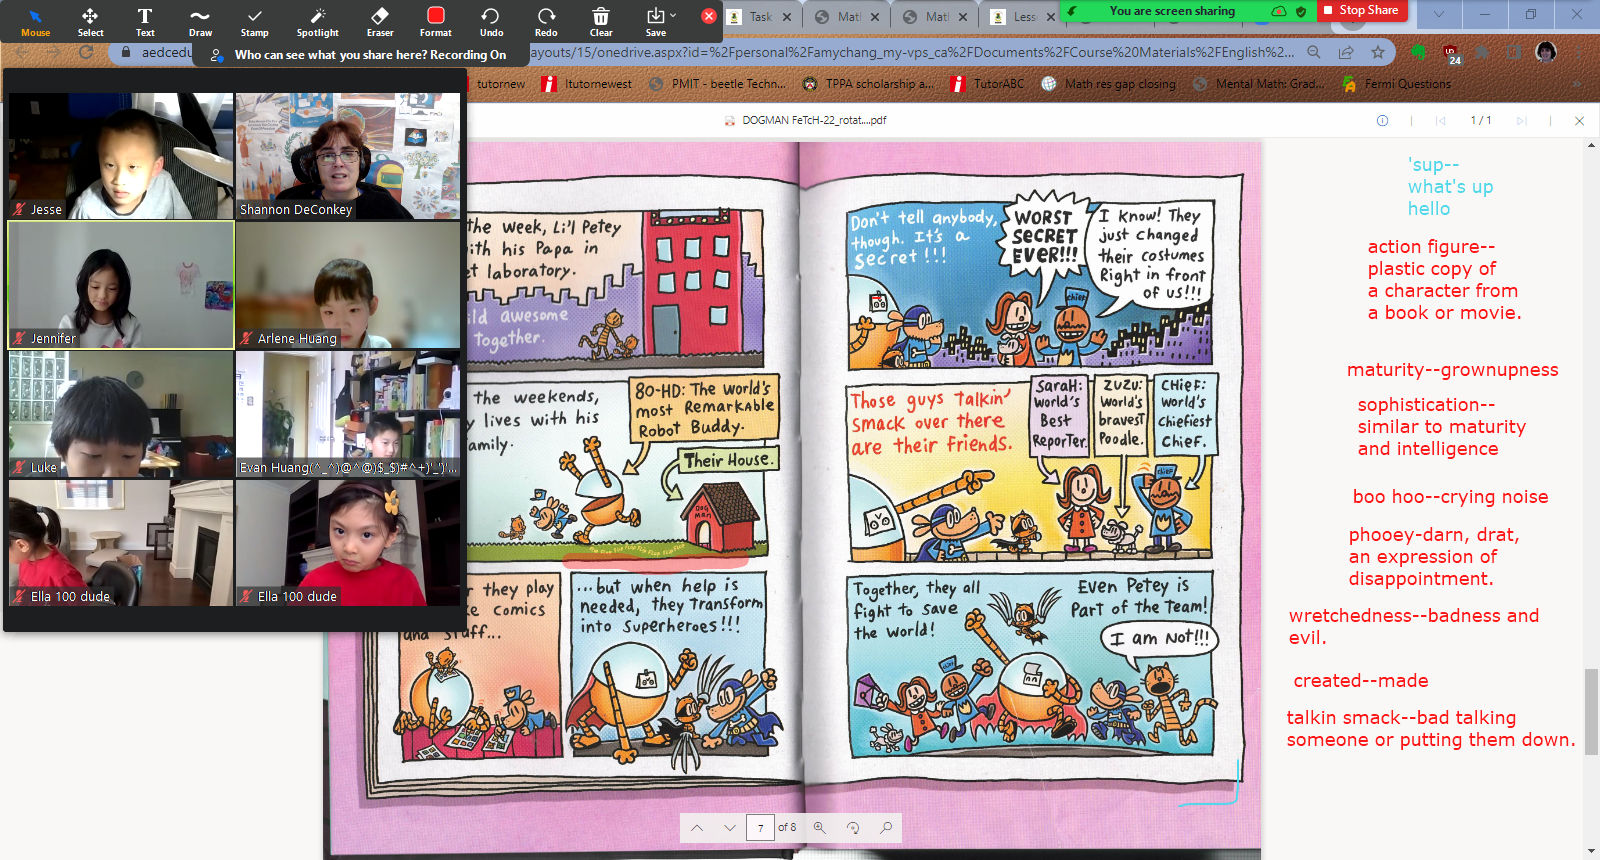The height and width of the screenshot is (860, 1600).
Task: Click the zoom magnifier in address bar
Action: click(1314, 52)
